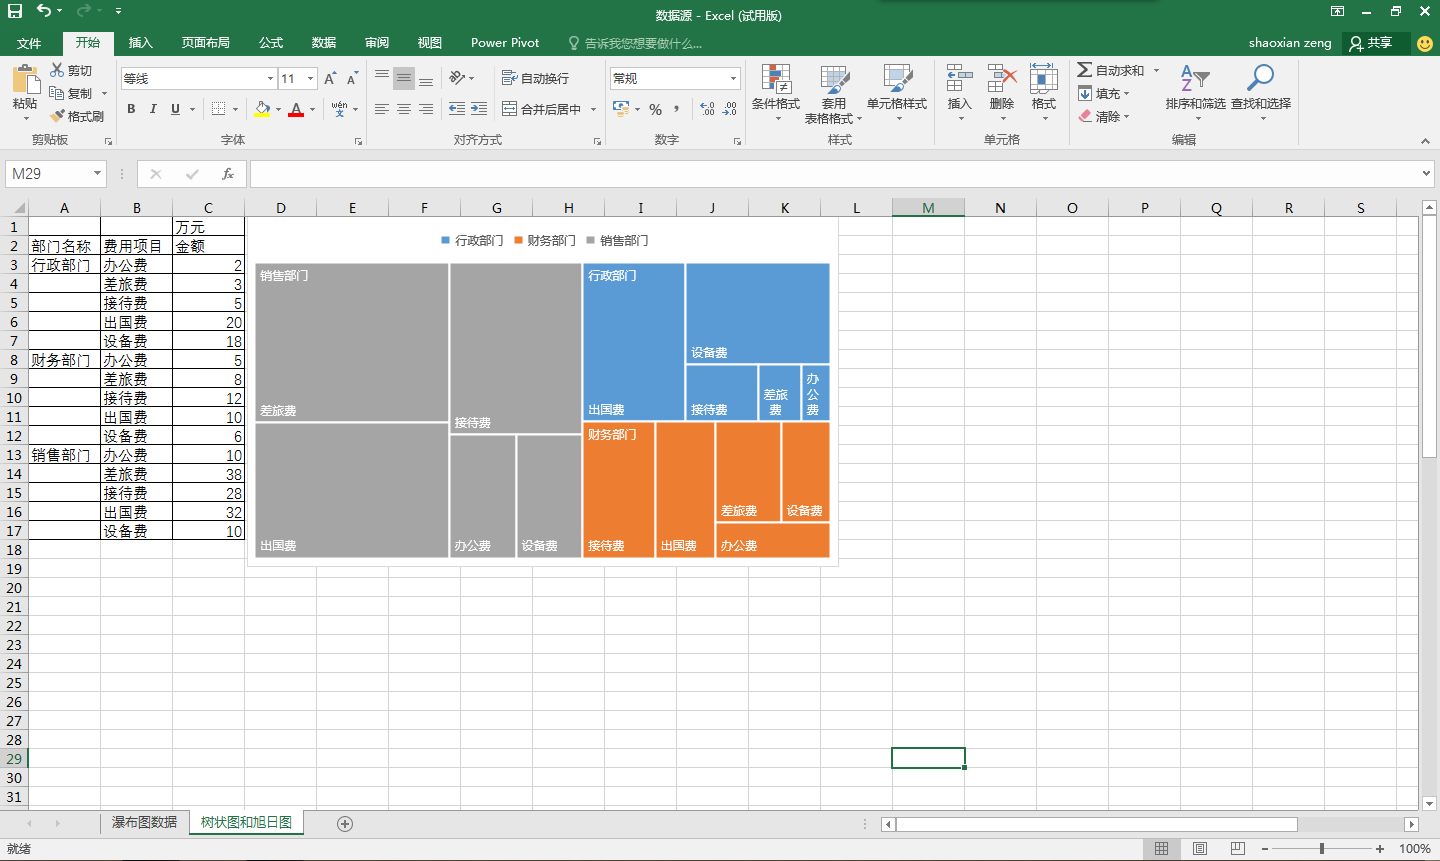This screenshot has width=1440, height=861.
Task: Toggle align text left
Action: tap(382, 109)
